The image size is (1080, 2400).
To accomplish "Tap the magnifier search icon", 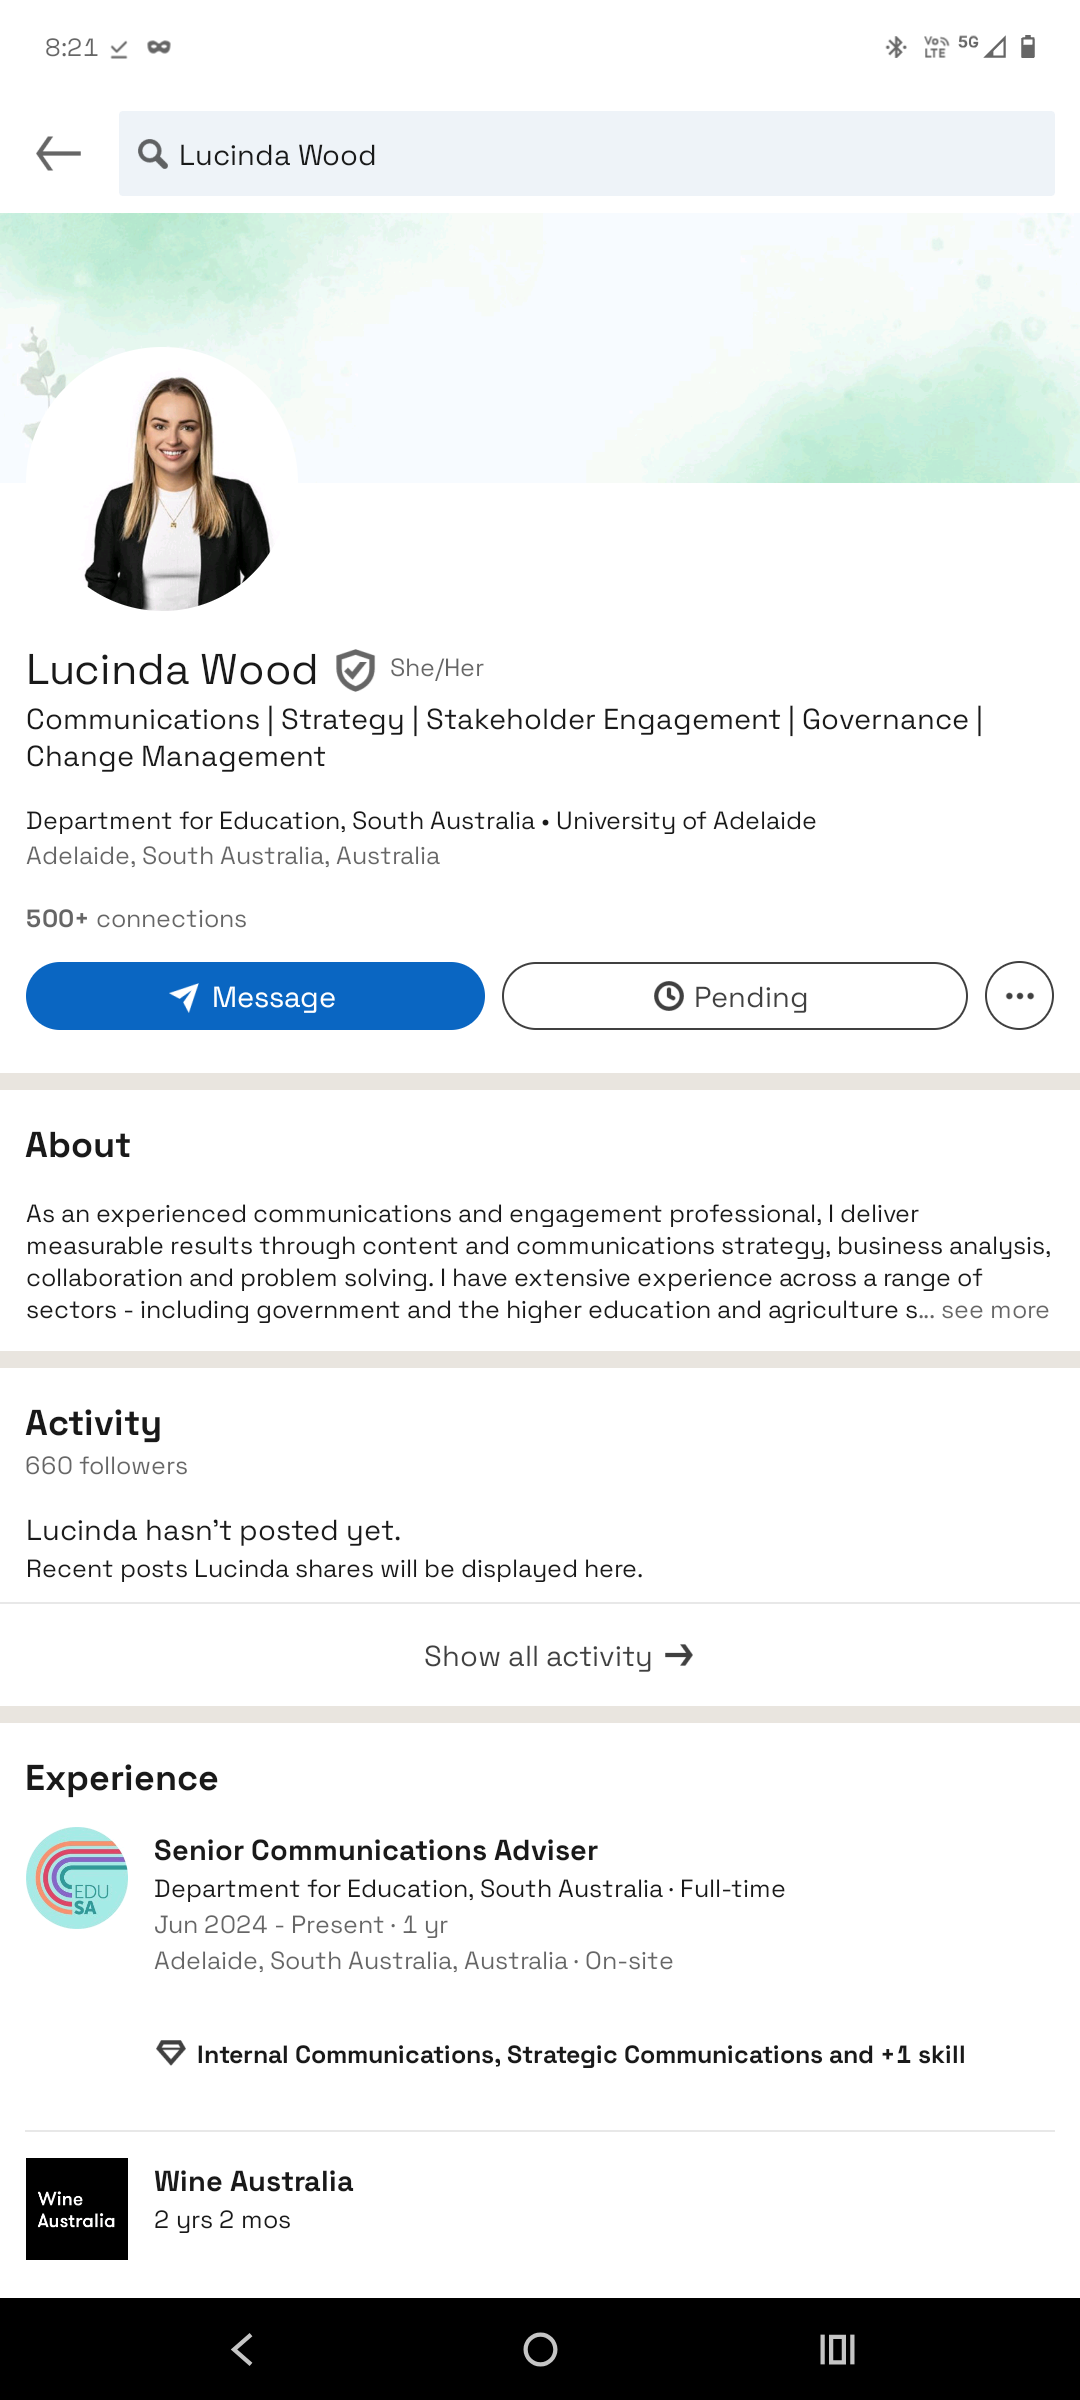I will [152, 154].
